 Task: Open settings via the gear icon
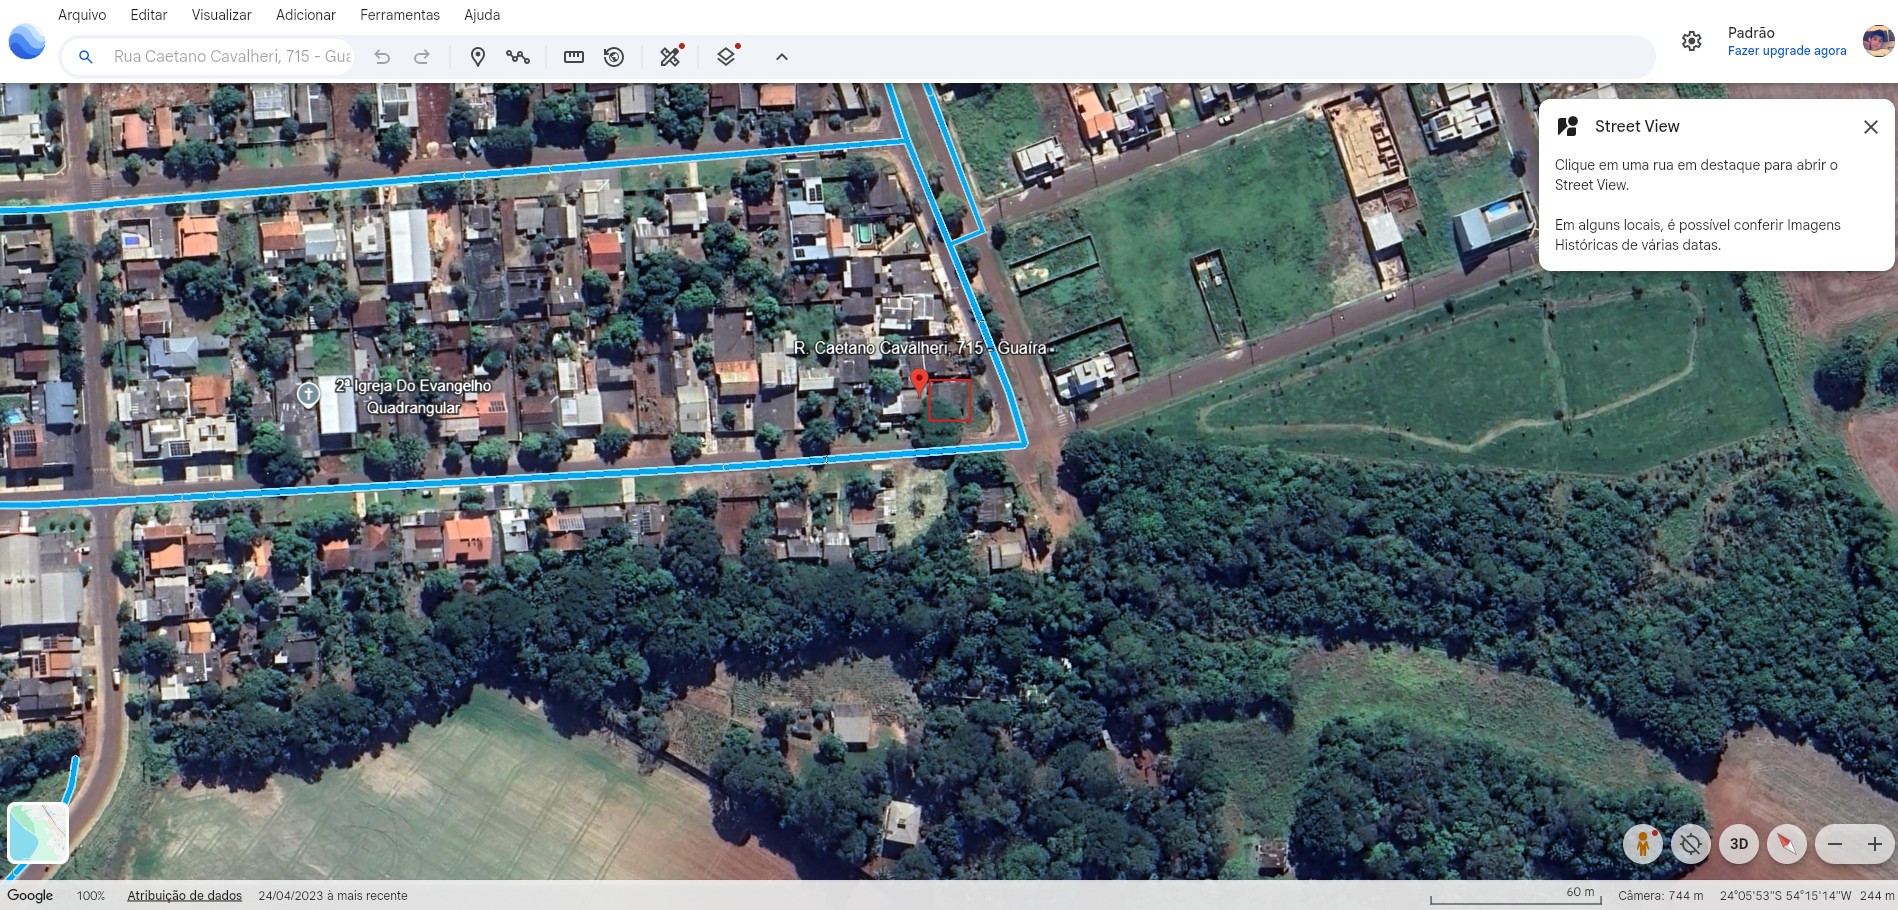[1691, 41]
